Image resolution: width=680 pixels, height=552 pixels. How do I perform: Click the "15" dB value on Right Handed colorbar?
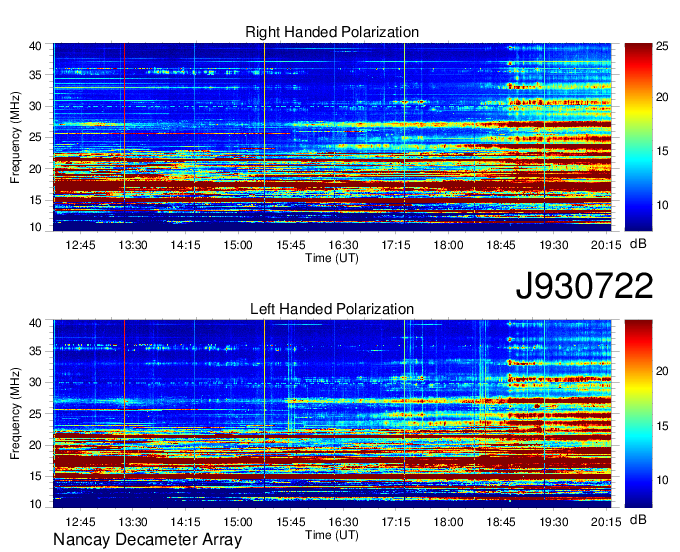pos(662,151)
